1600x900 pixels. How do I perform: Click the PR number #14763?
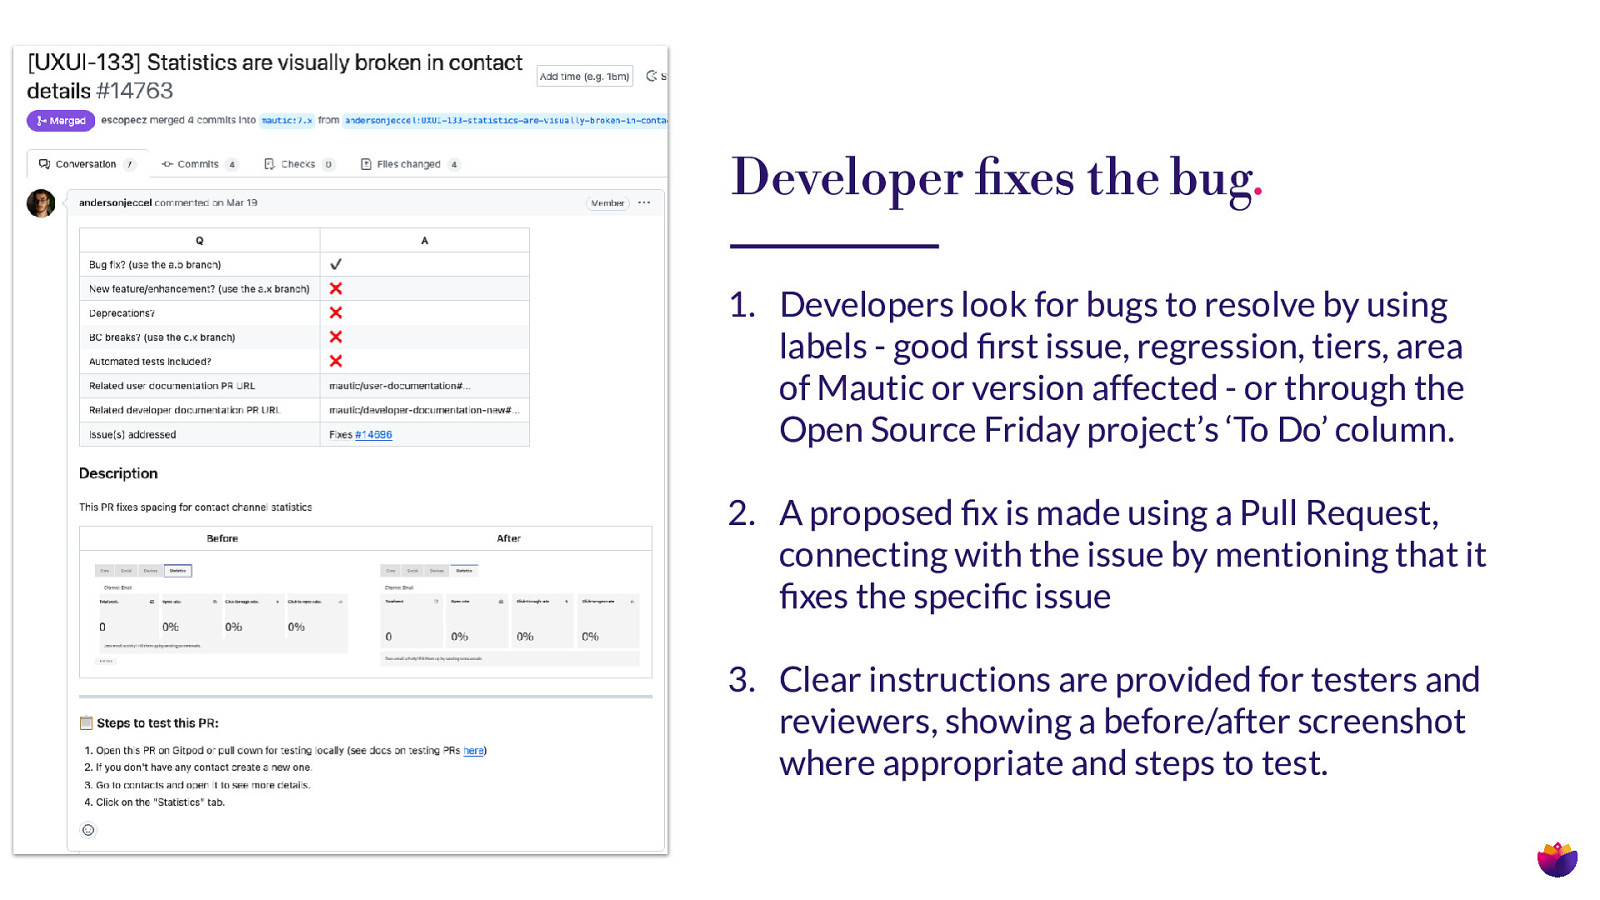135,91
